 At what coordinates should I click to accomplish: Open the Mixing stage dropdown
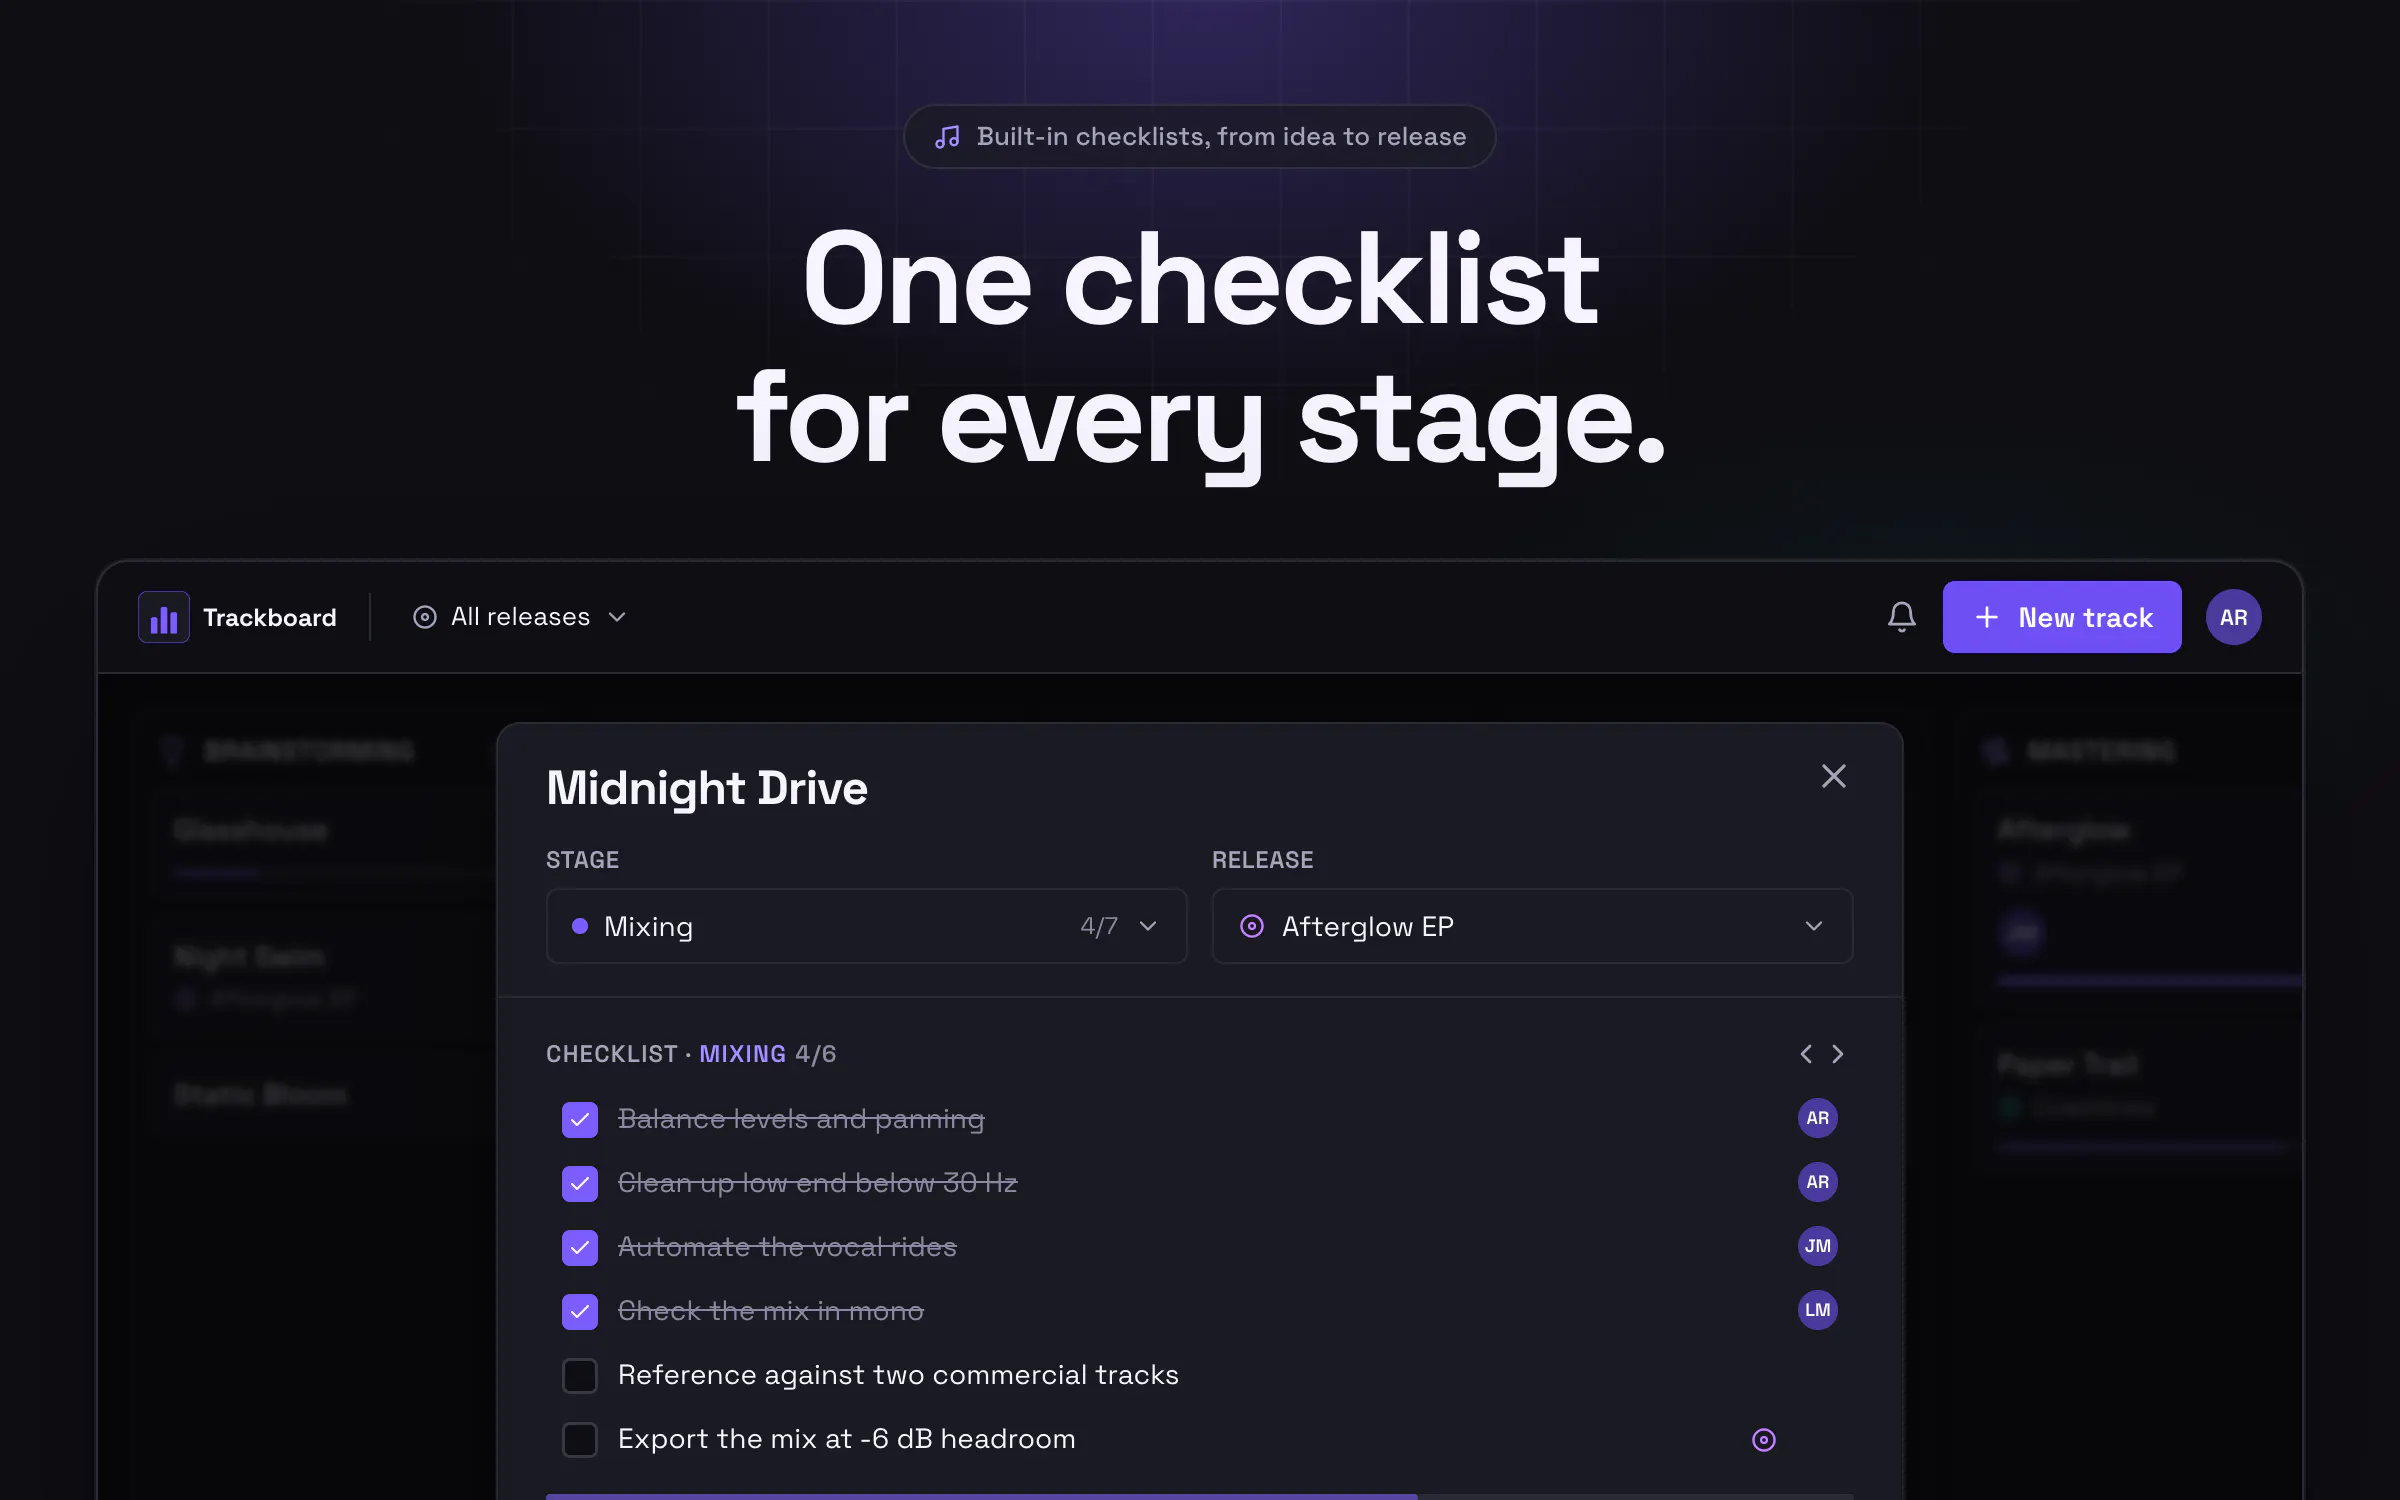click(x=866, y=926)
